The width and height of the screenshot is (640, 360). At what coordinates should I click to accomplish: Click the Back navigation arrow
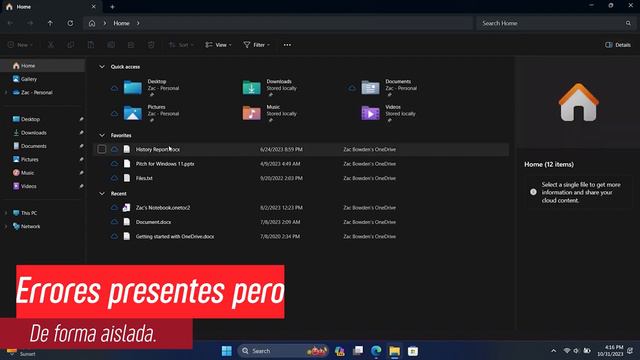11,23
